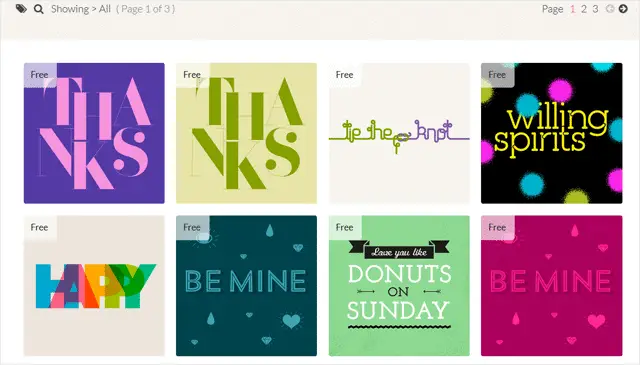Select current page number 1
This screenshot has width=640, height=365.
click(573, 9)
